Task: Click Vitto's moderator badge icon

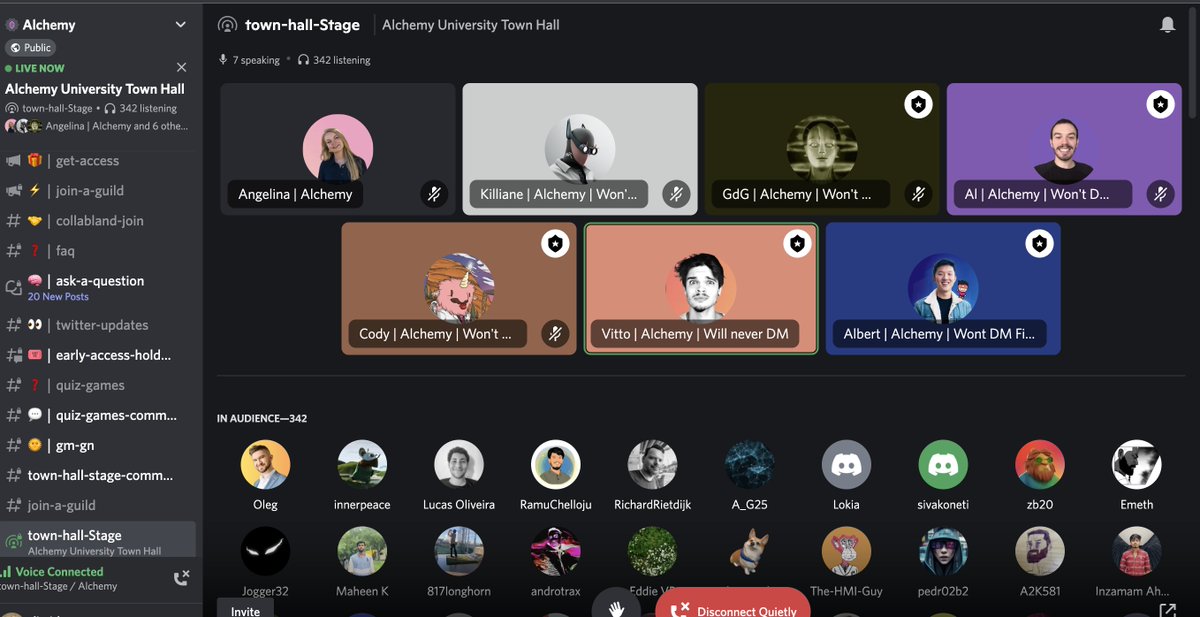Action: click(x=797, y=243)
